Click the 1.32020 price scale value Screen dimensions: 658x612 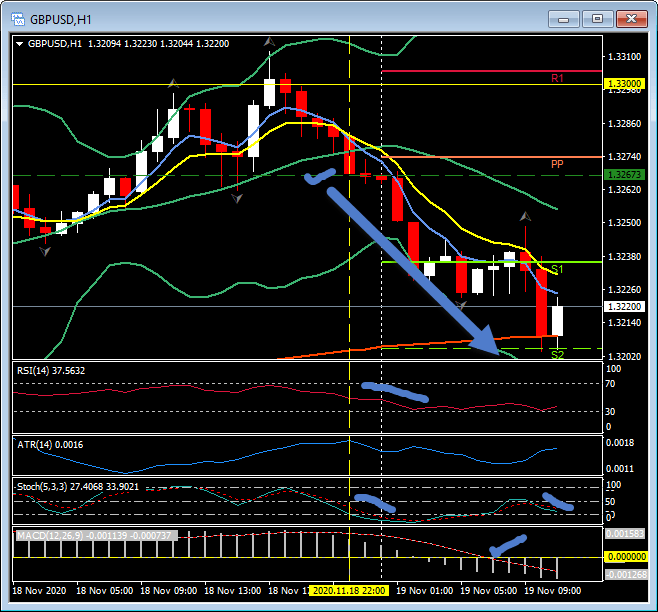tap(625, 356)
